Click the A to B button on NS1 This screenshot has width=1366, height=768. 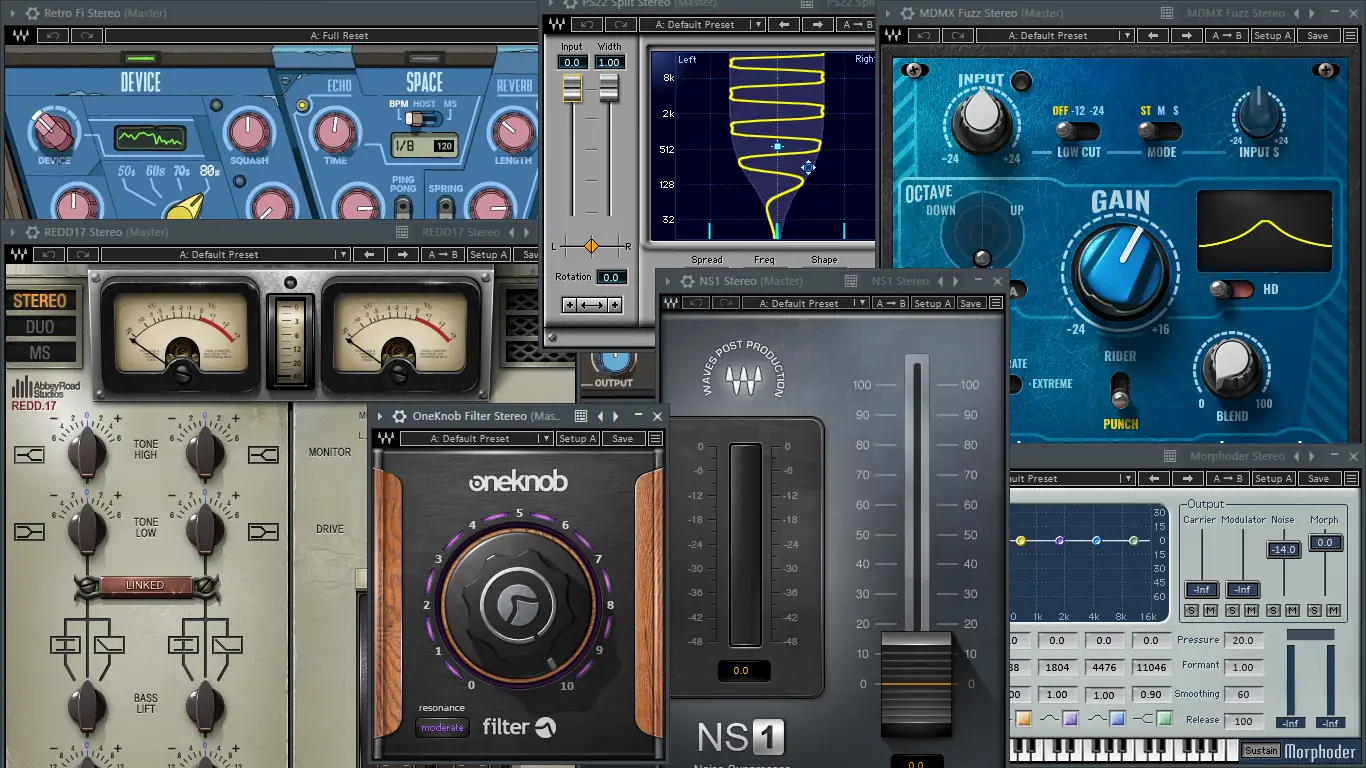point(890,303)
